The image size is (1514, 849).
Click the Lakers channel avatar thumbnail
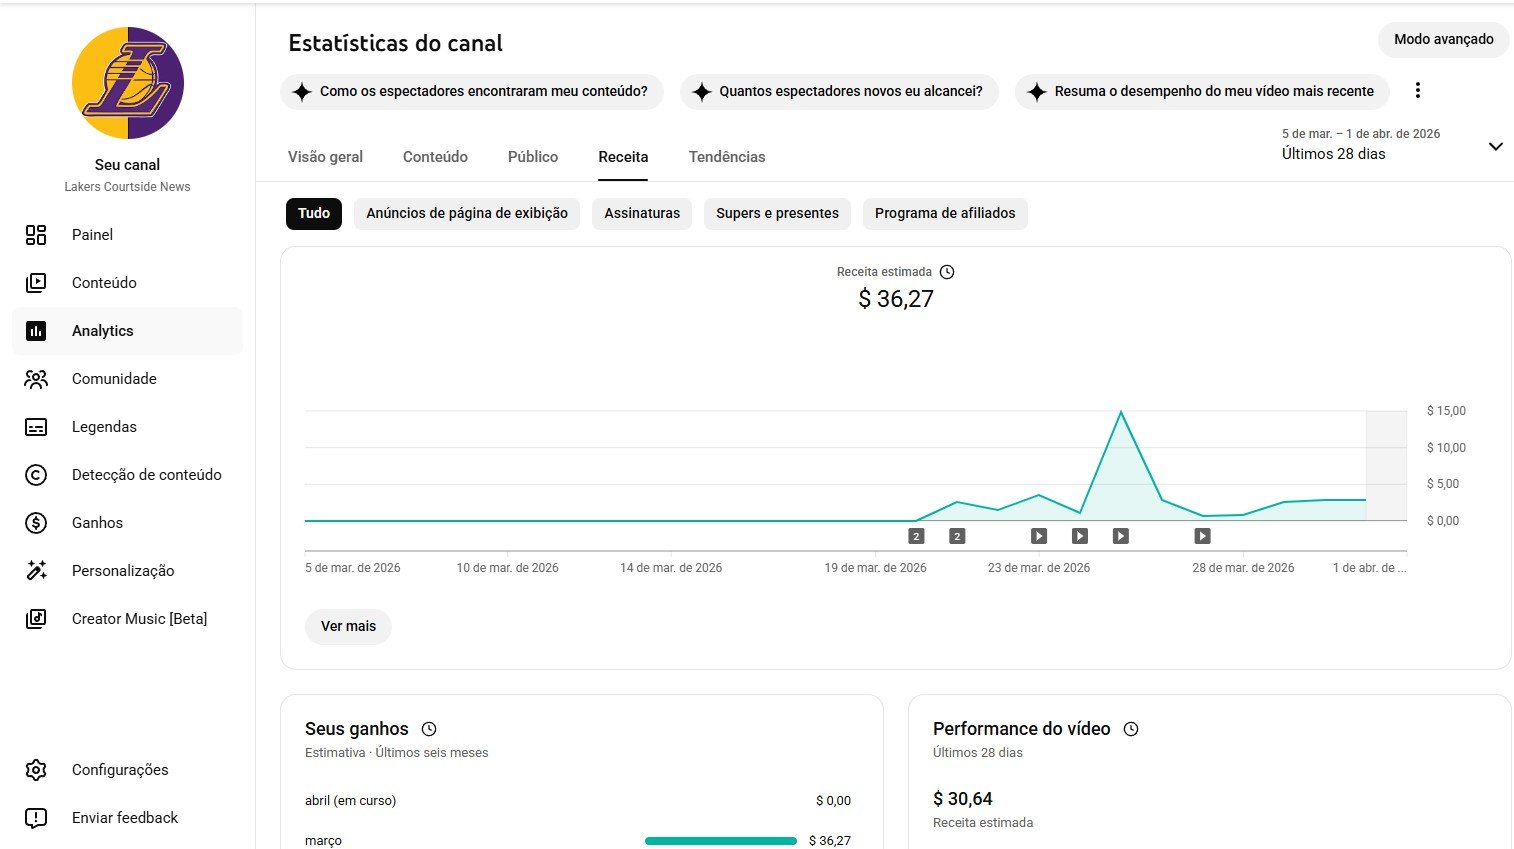[128, 83]
